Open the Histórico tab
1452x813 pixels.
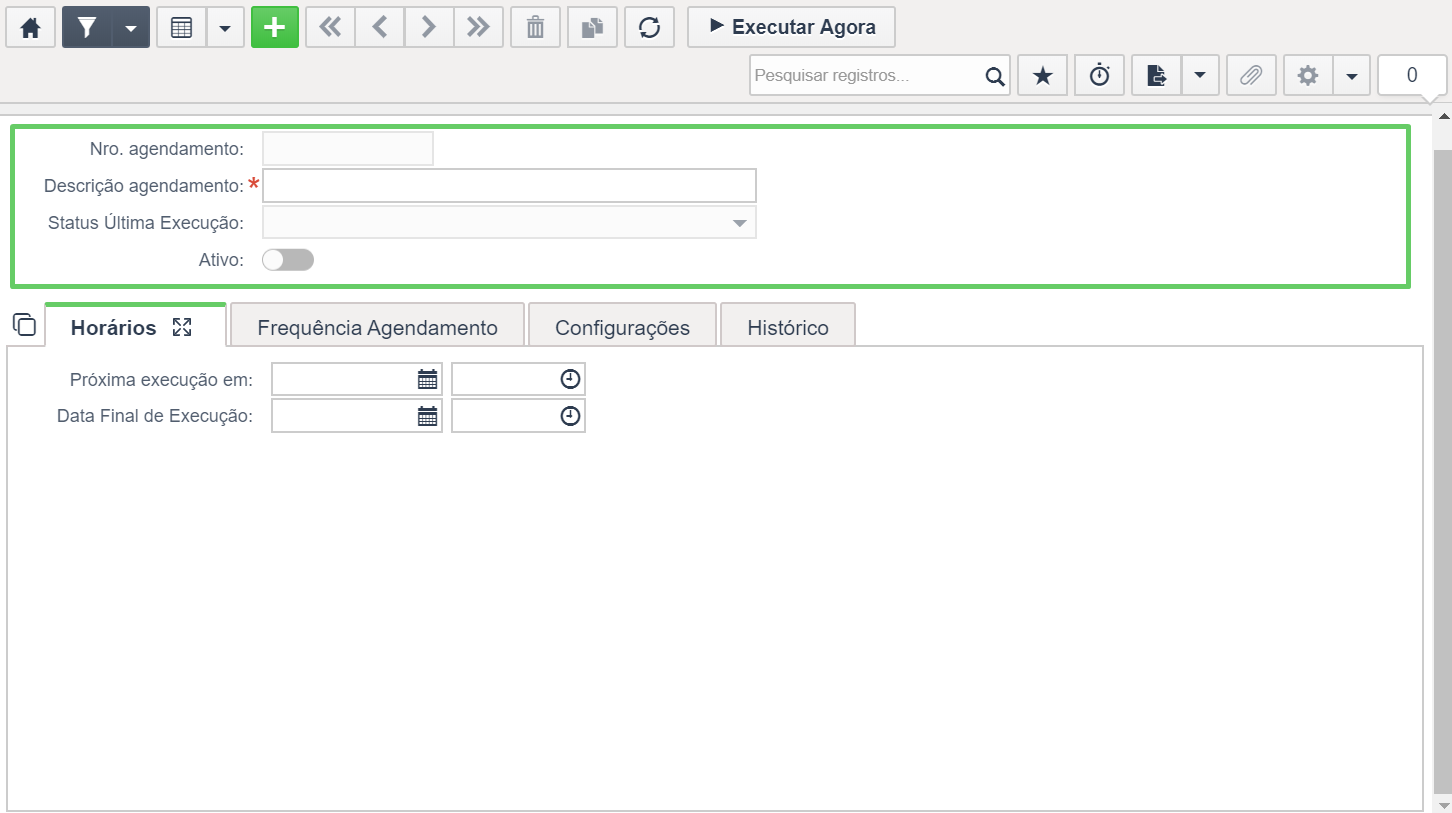point(788,327)
